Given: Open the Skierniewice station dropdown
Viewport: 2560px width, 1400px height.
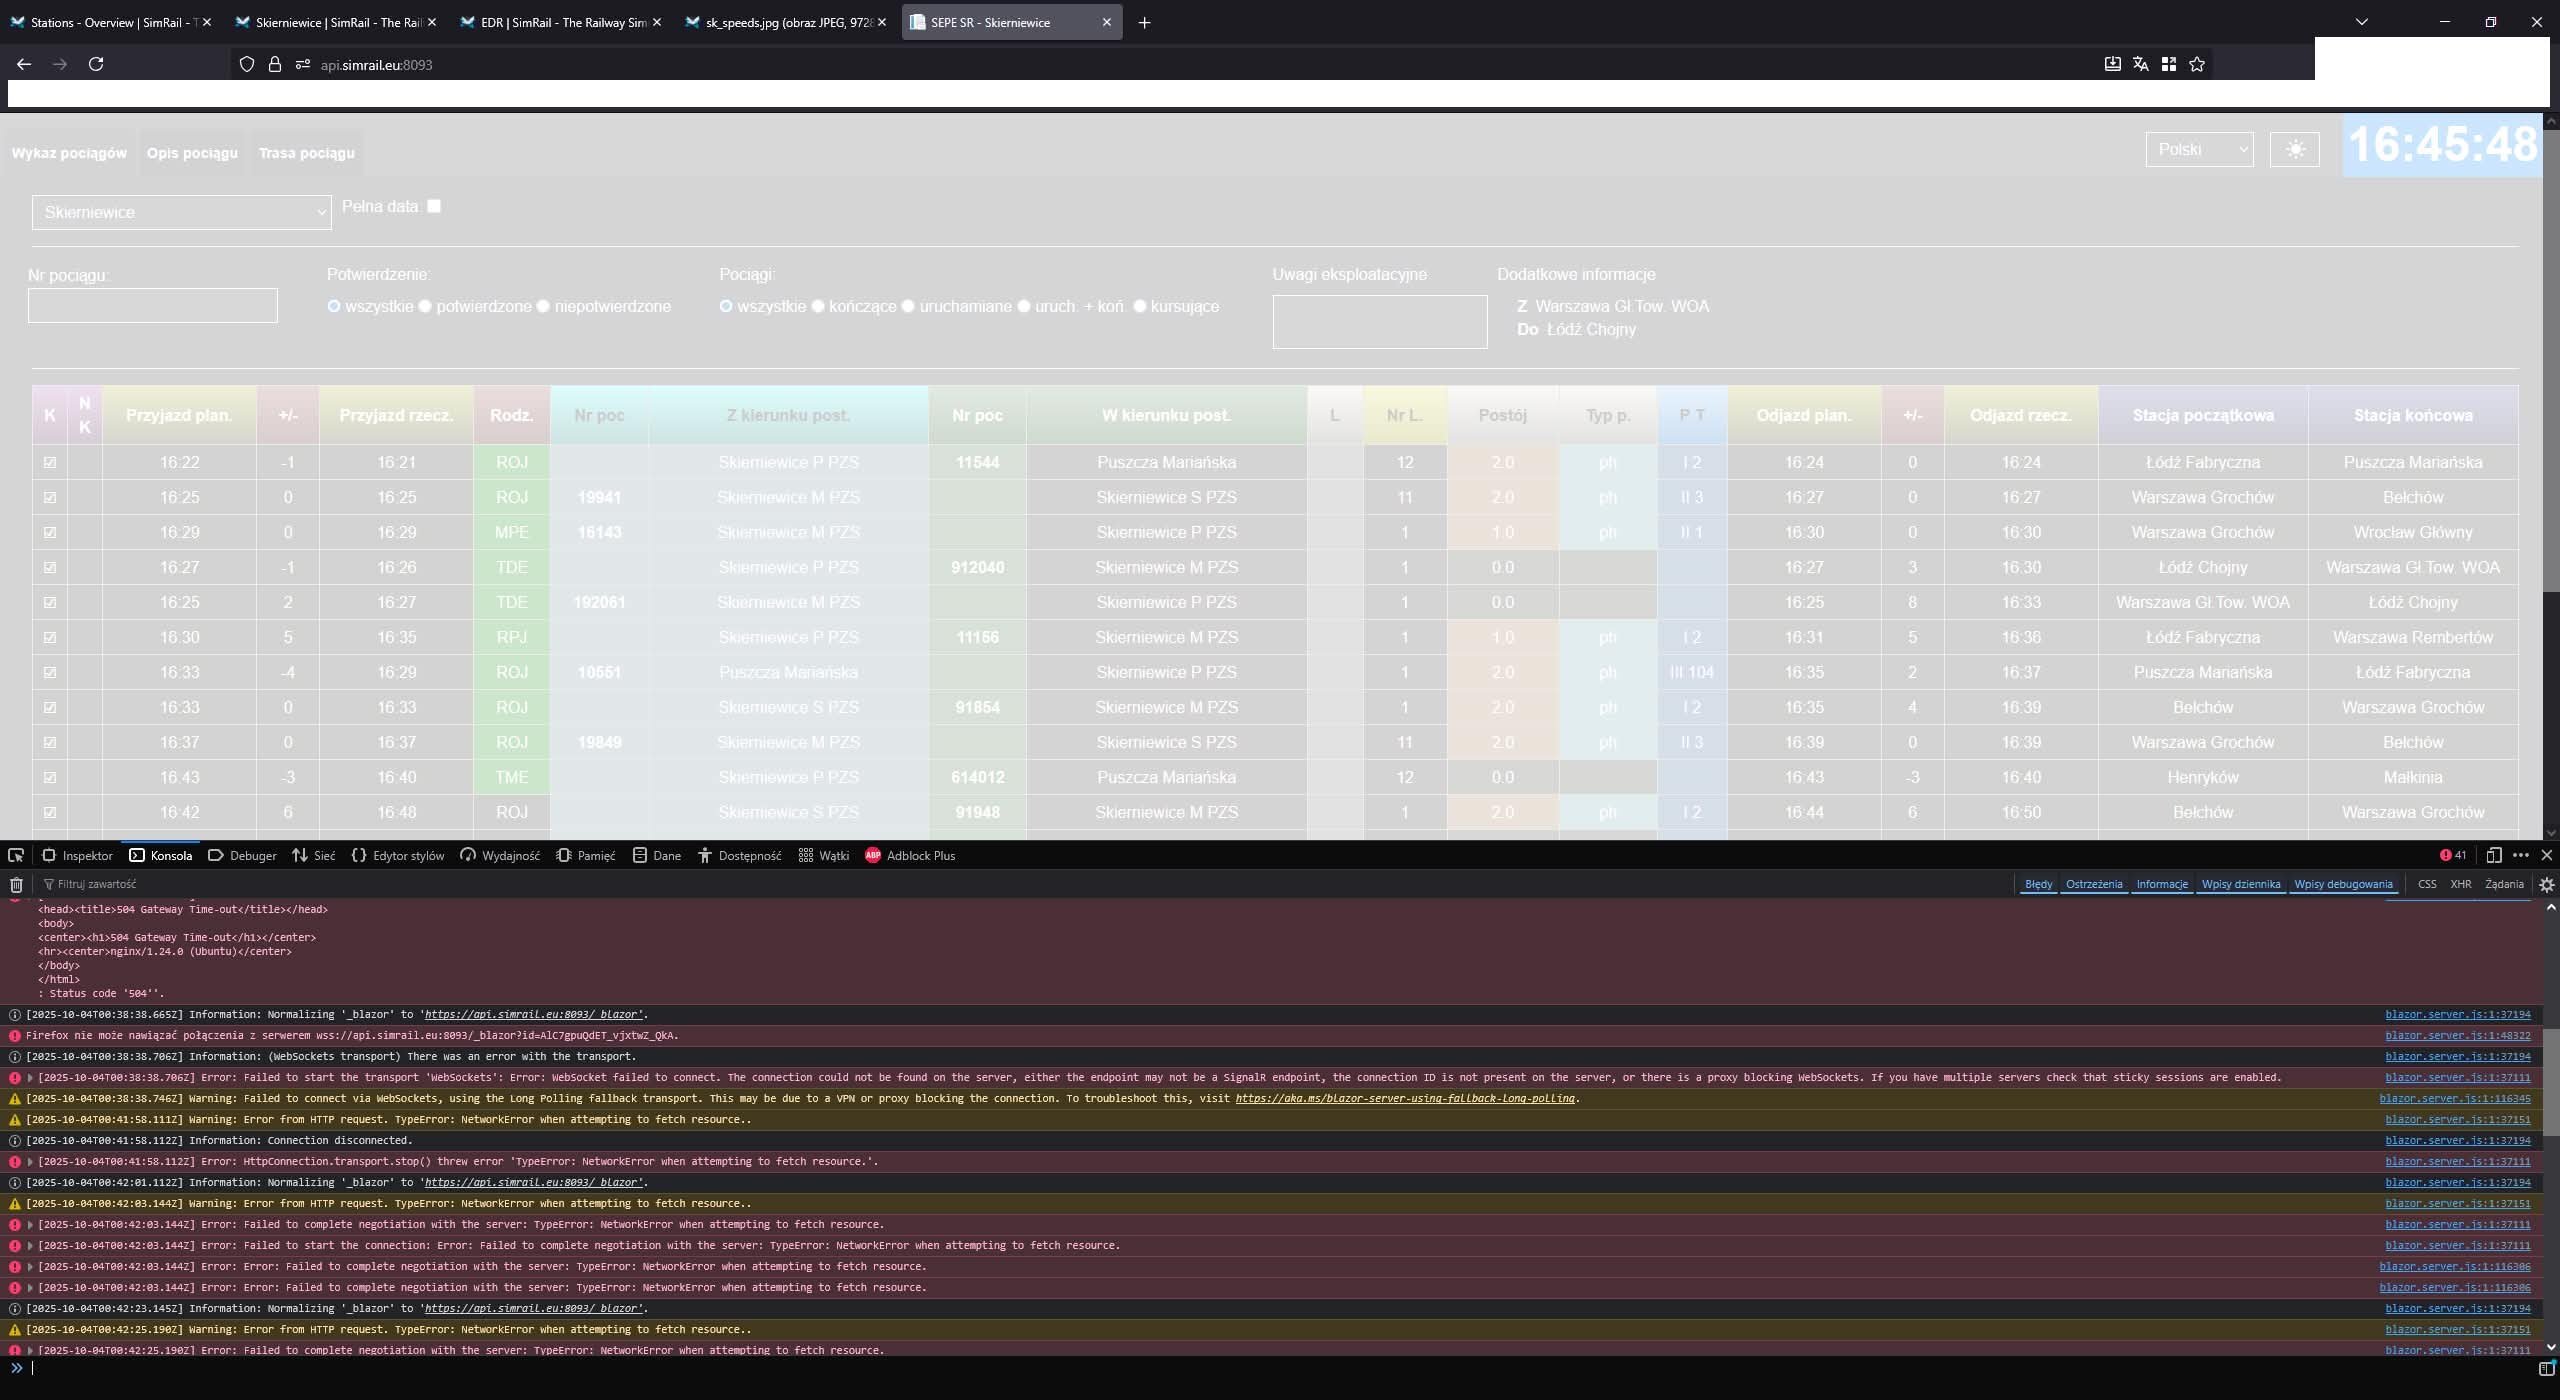Looking at the screenshot, I should [181, 212].
